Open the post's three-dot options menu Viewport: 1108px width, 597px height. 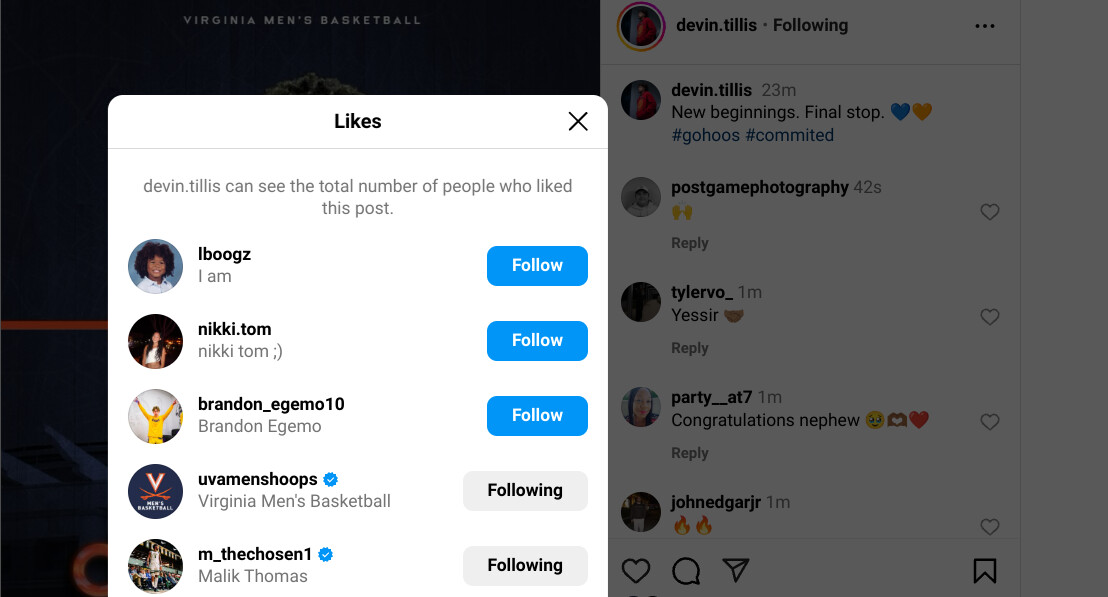click(x=985, y=26)
